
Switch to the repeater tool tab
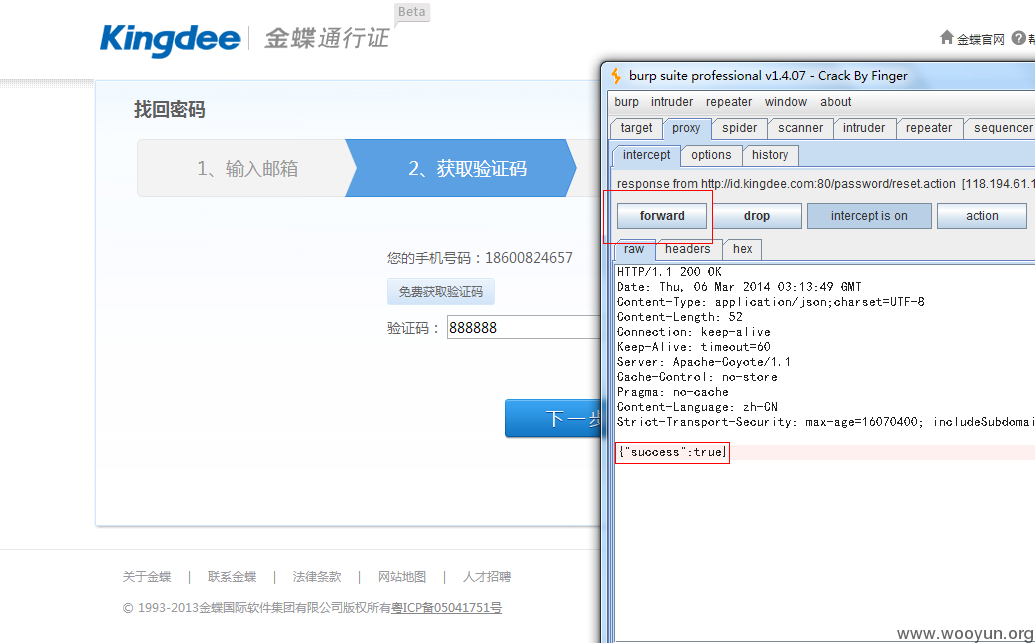click(929, 128)
